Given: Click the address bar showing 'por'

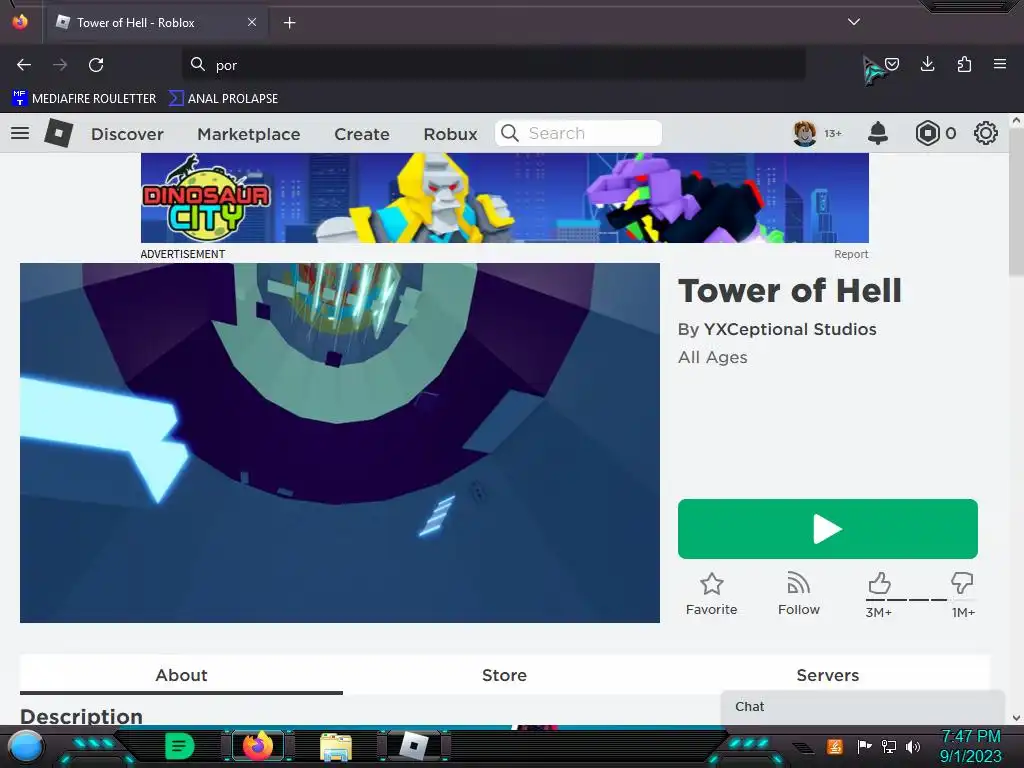Looking at the screenshot, I should (x=494, y=65).
